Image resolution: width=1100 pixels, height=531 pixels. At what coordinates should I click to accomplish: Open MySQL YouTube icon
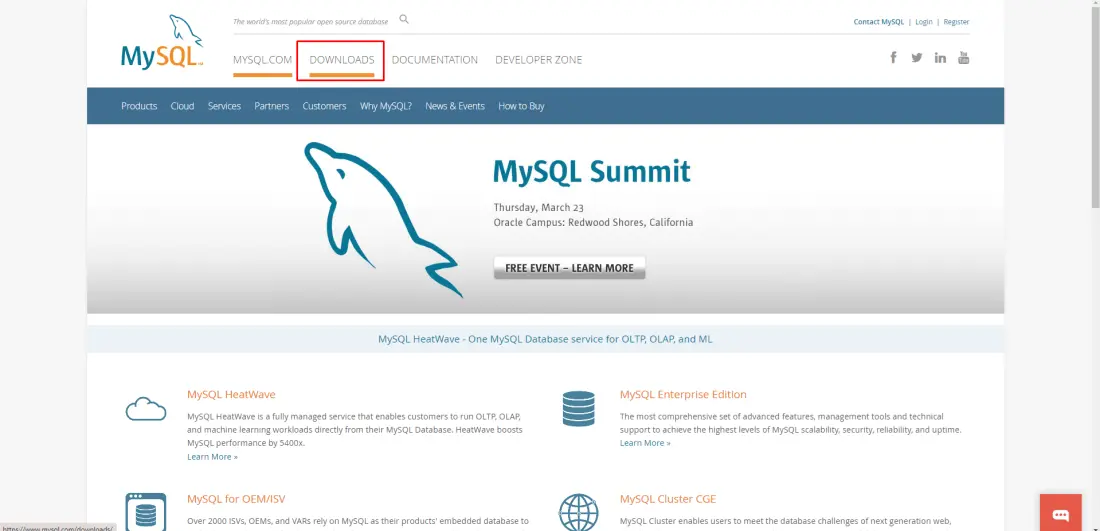point(964,58)
